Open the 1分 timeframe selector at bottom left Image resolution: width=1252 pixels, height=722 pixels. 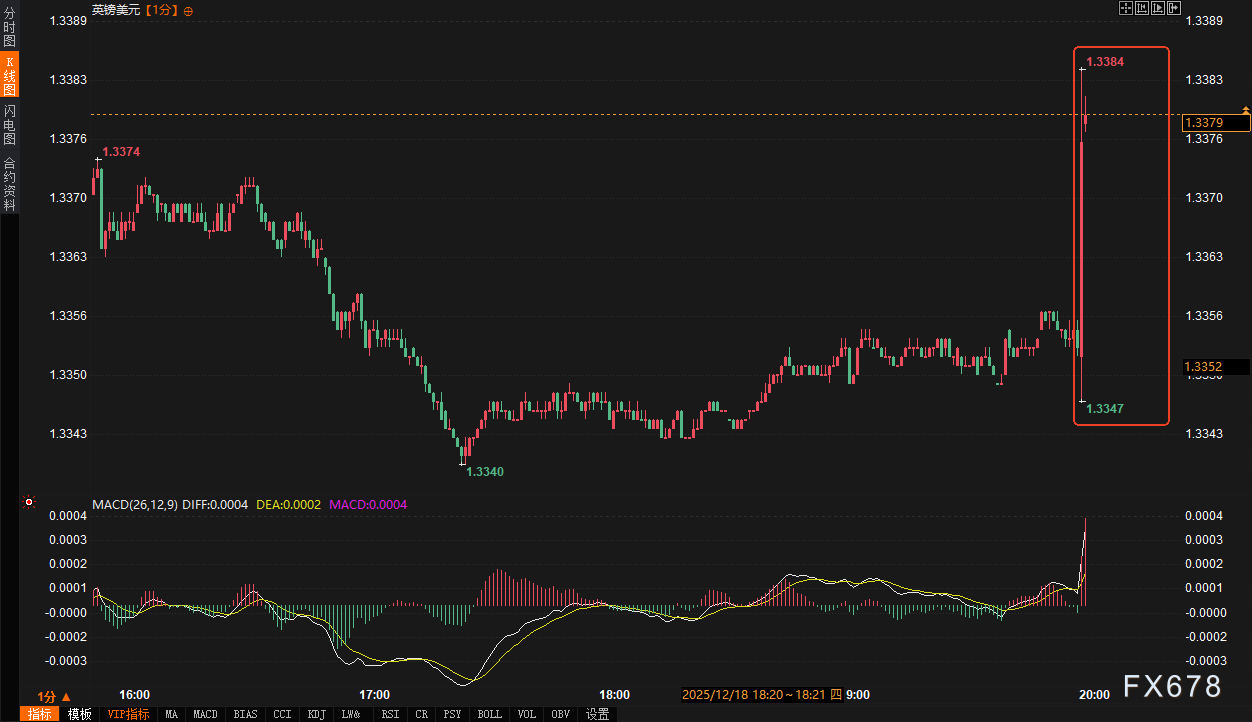click(54, 696)
